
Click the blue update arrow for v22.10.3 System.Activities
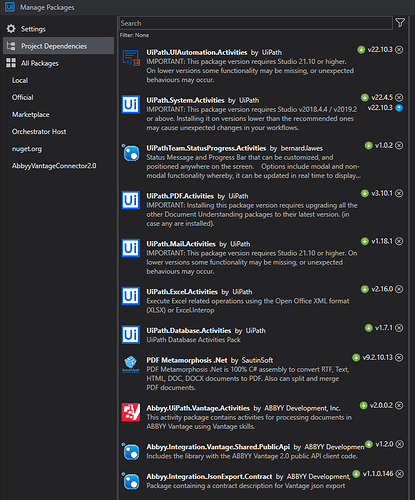[399, 108]
